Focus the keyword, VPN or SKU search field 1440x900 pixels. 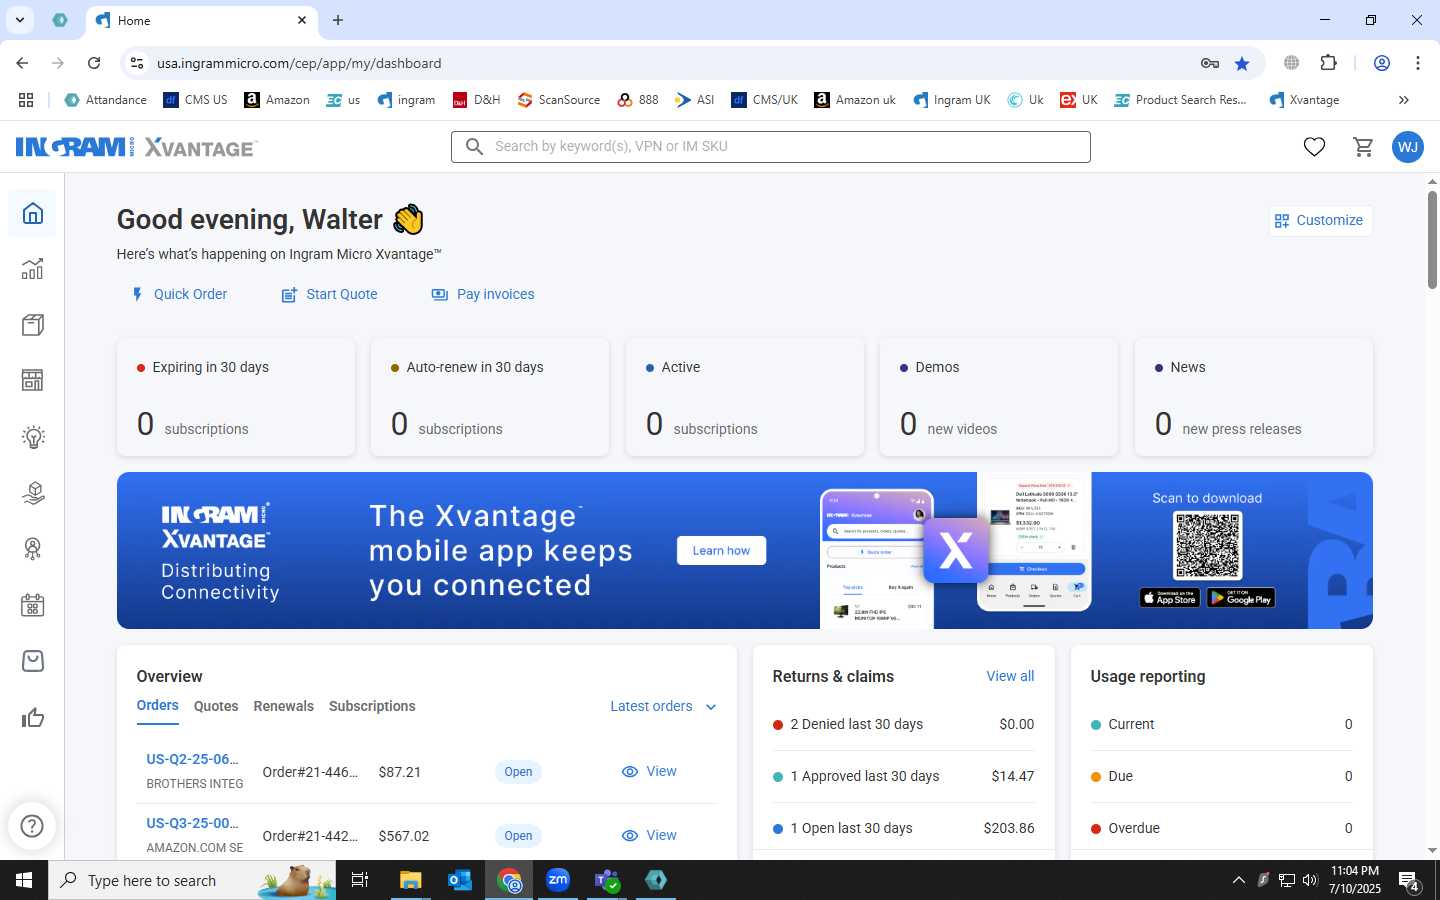point(771,147)
